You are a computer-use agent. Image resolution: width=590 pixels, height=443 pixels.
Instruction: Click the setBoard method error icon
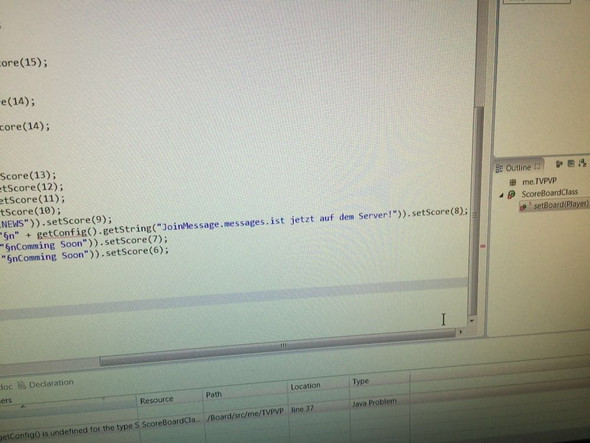(523, 206)
